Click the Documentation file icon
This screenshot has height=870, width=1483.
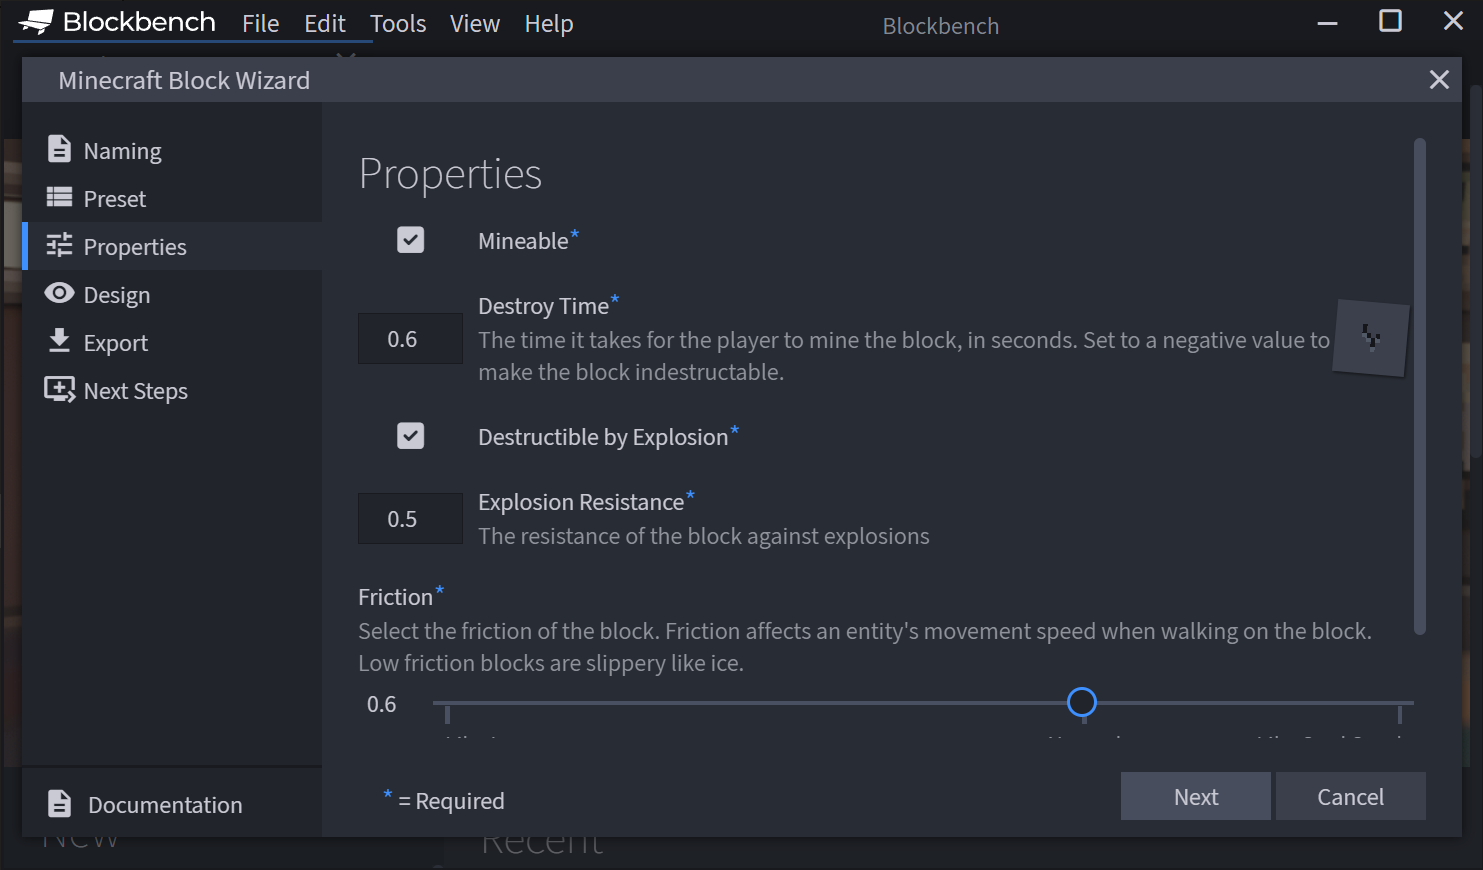pyautogui.click(x=60, y=803)
